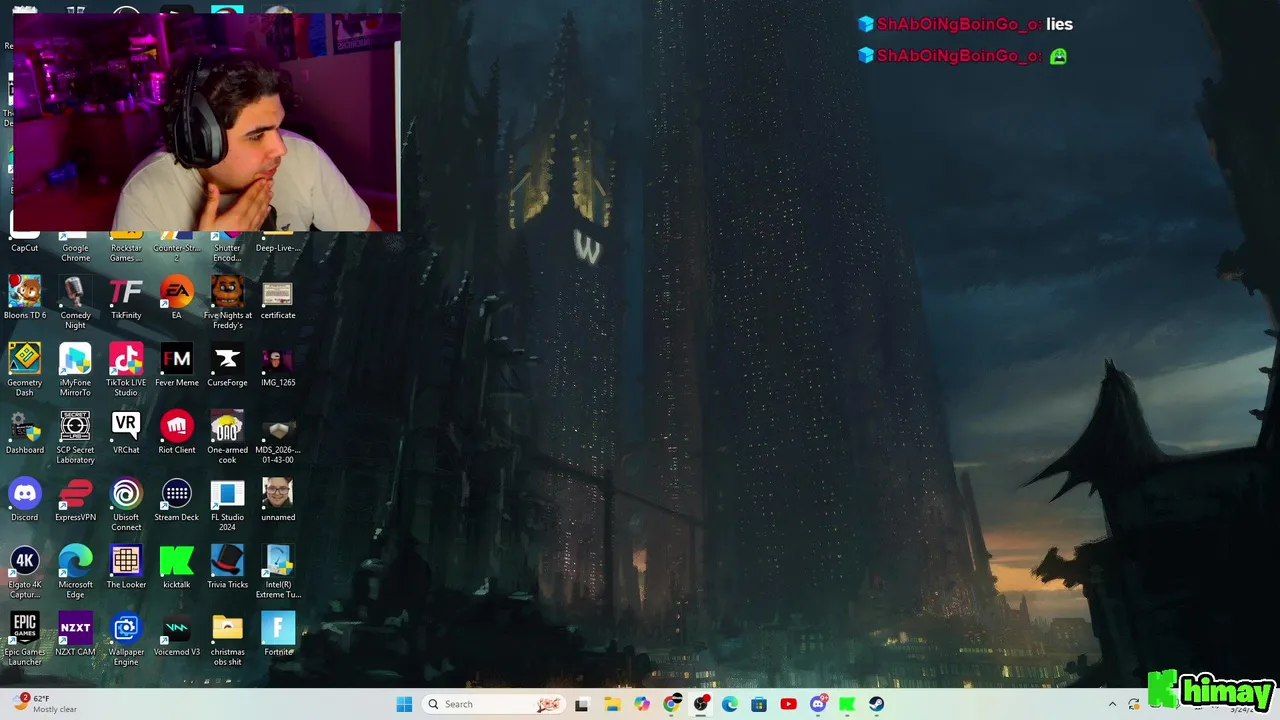The image size is (1280, 720).
Task: Open Microsoft Store from the taskbar
Action: click(759, 704)
